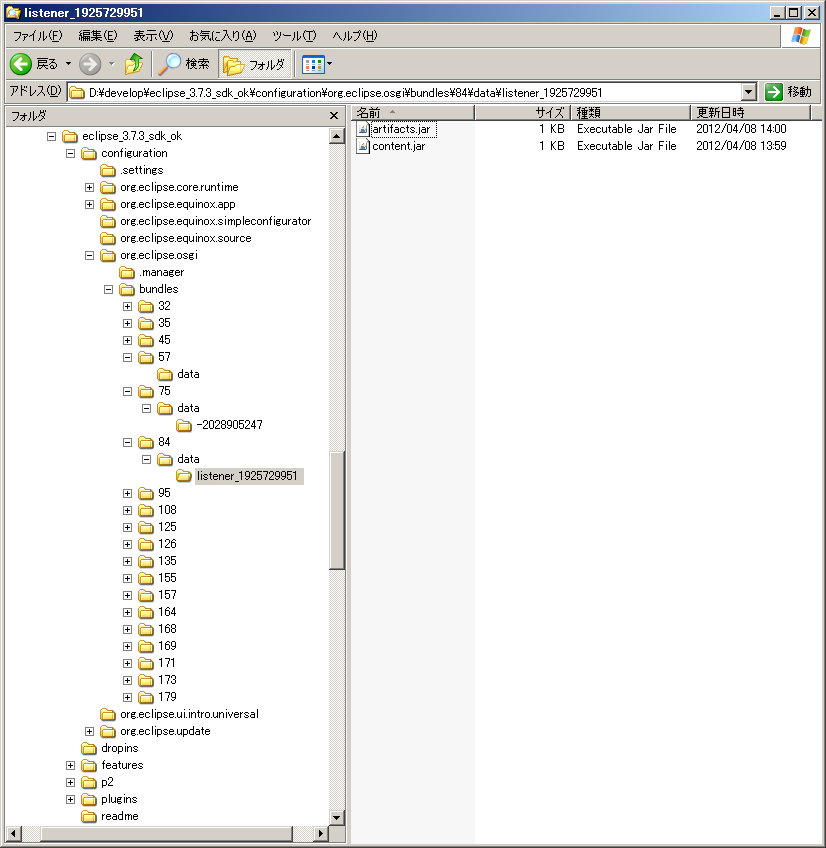
Task: Expand the org.eclipse.update node
Action: click(x=89, y=731)
